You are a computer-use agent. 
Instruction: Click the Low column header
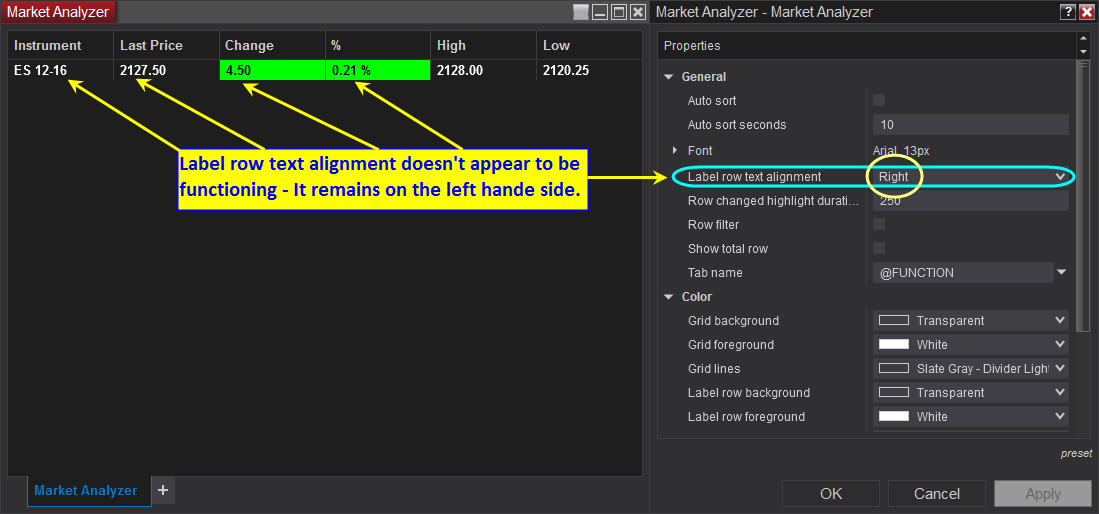[589, 46]
